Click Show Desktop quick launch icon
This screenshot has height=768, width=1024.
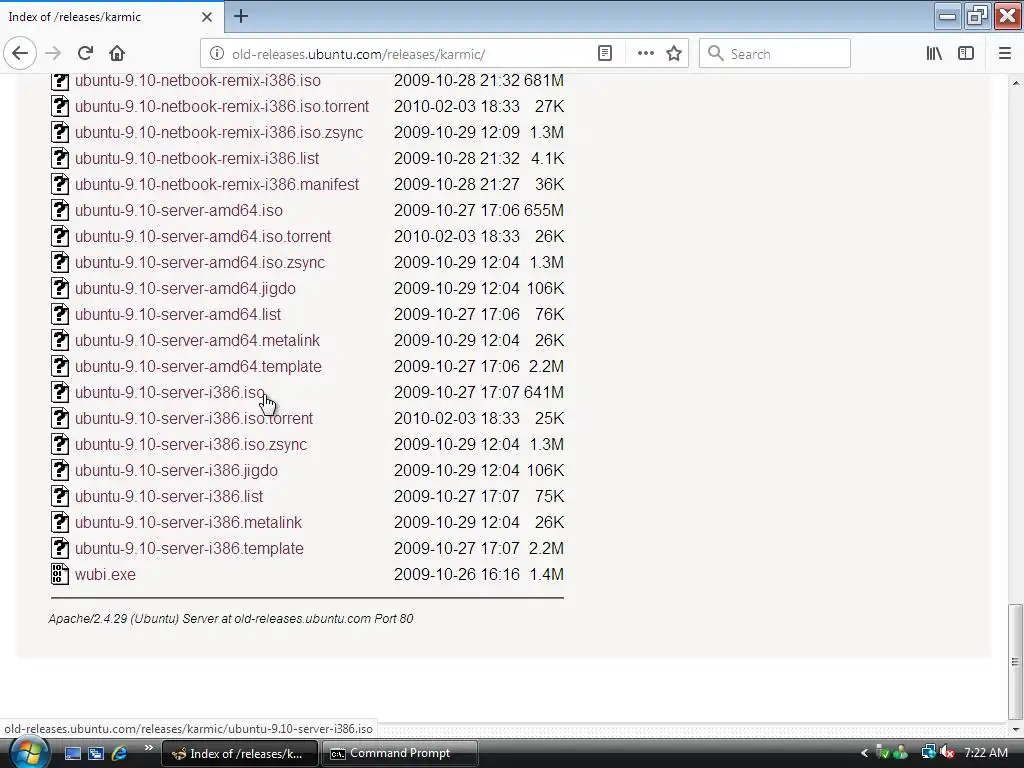72,753
